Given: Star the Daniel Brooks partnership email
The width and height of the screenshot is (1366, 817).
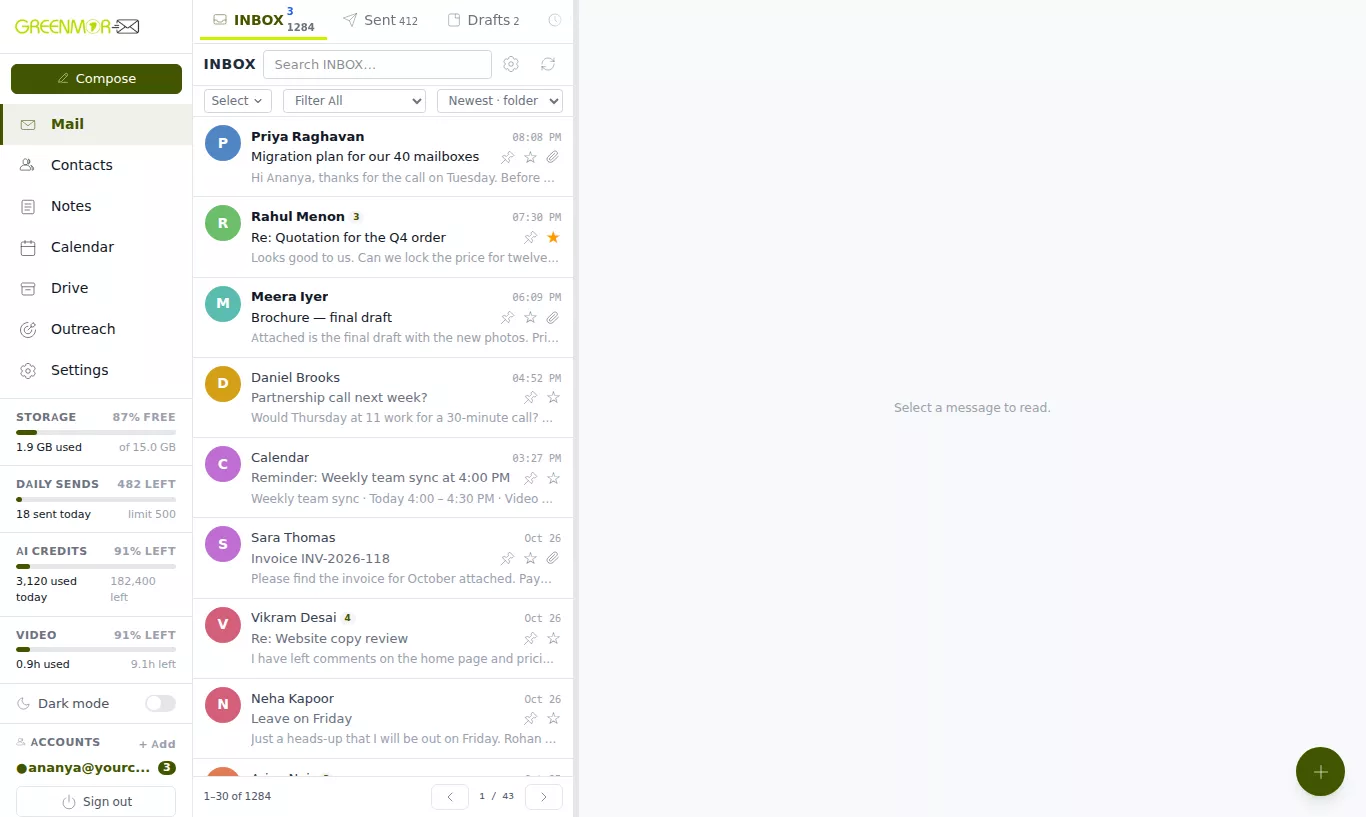Looking at the screenshot, I should click(553, 398).
